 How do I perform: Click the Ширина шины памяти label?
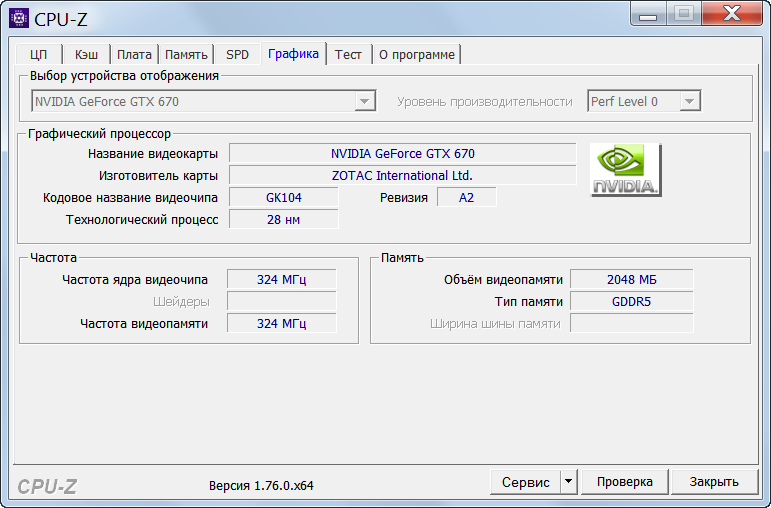[x=495, y=324]
